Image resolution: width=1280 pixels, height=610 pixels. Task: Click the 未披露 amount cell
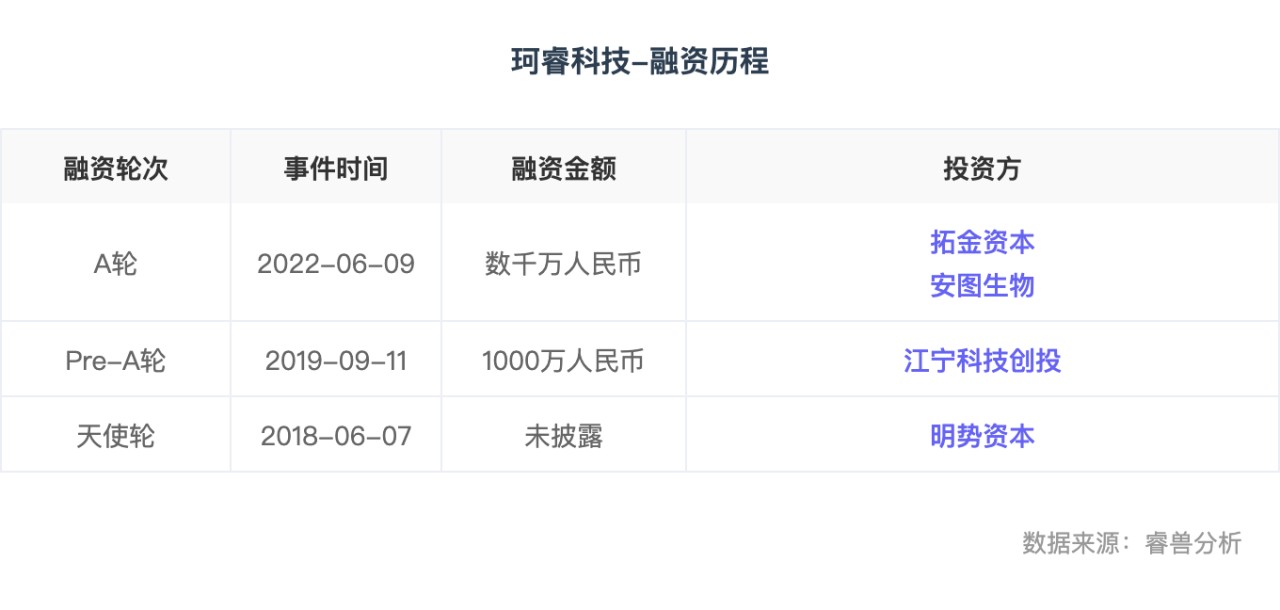pyautogui.click(x=564, y=436)
